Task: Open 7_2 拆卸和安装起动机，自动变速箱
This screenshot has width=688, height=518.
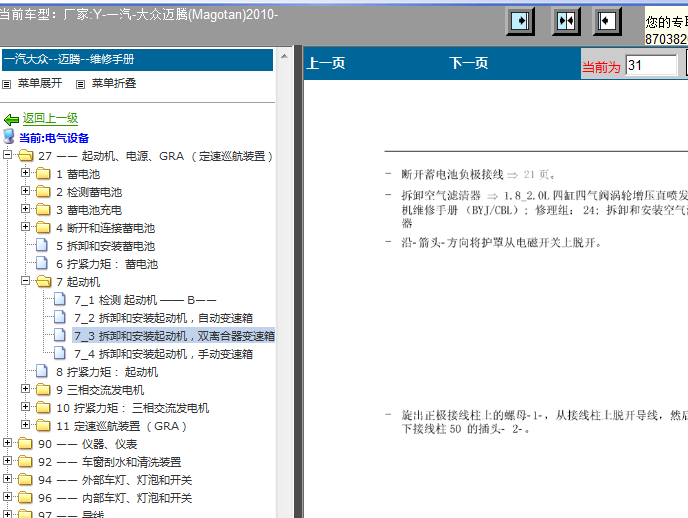Action: point(163,318)
